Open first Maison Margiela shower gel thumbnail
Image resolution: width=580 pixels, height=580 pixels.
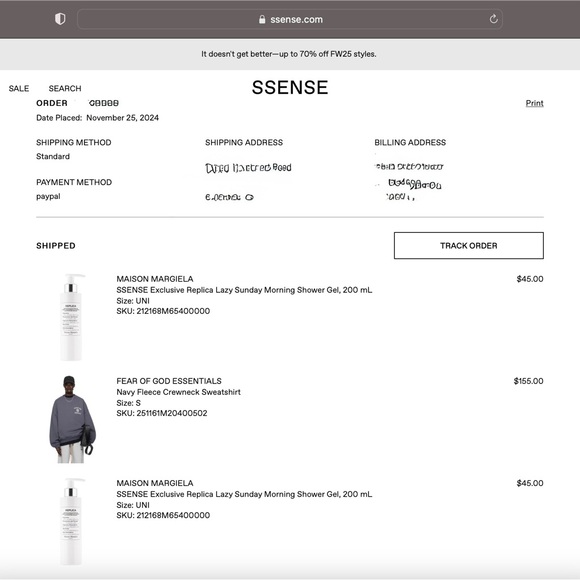[71, 317]
